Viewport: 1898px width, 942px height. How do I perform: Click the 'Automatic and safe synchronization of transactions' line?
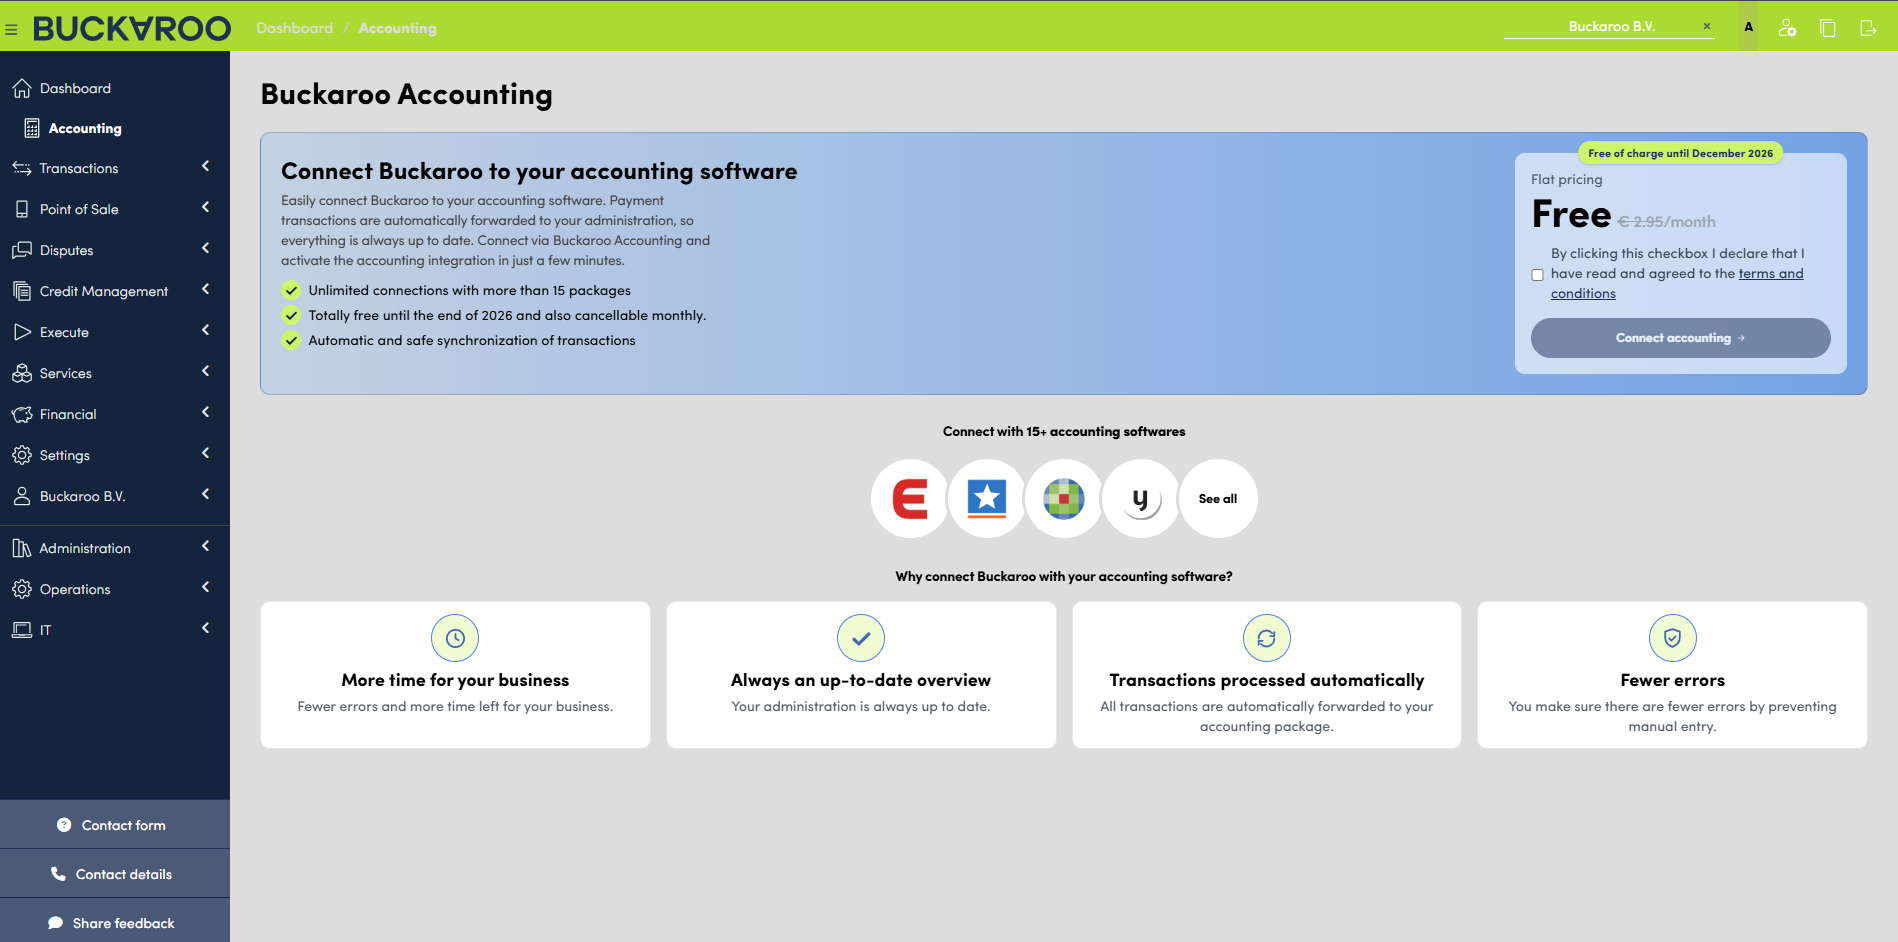tap(472, 340)
